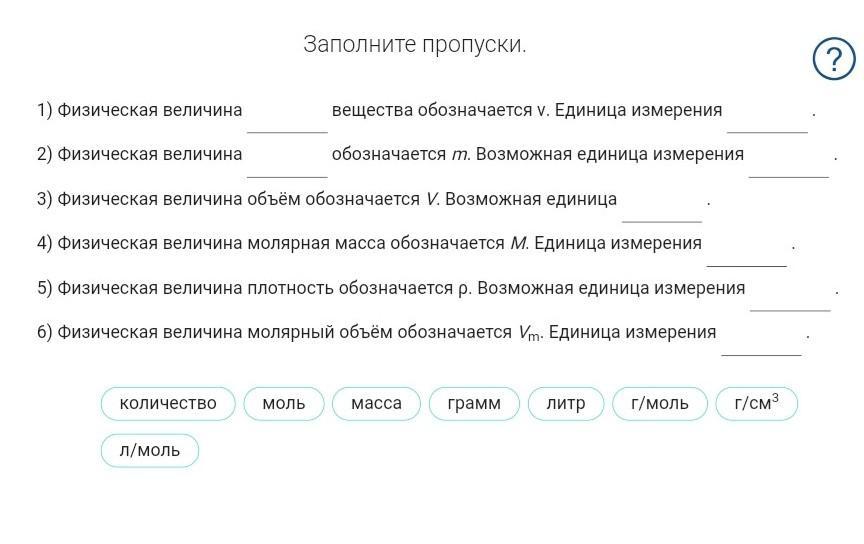Screen dimensions: 864x544
Task: Pick the 'количество' word chip
Action: coord(168,404)
